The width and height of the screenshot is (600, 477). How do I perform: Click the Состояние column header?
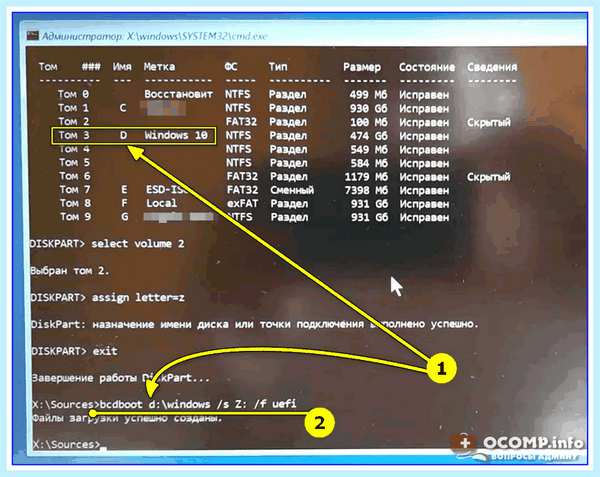427,67
